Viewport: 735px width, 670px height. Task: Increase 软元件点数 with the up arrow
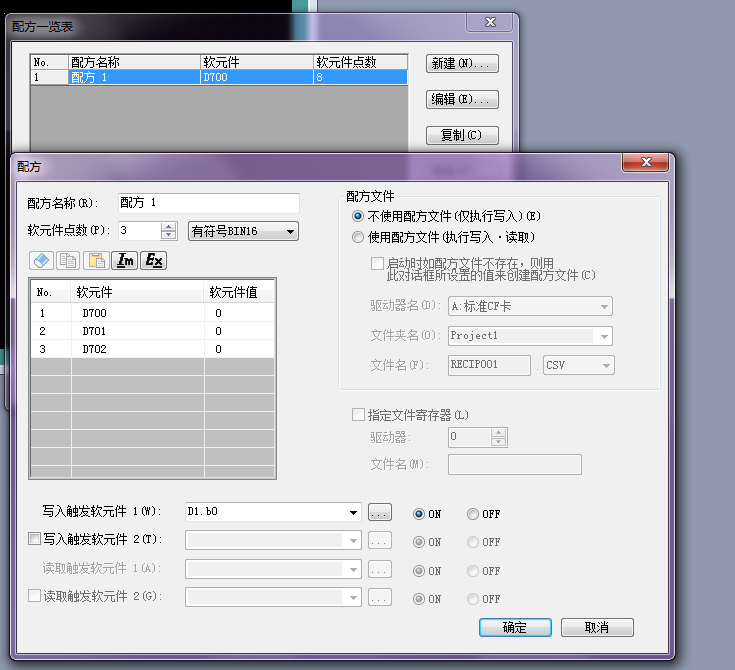click(x=169, y=226)
